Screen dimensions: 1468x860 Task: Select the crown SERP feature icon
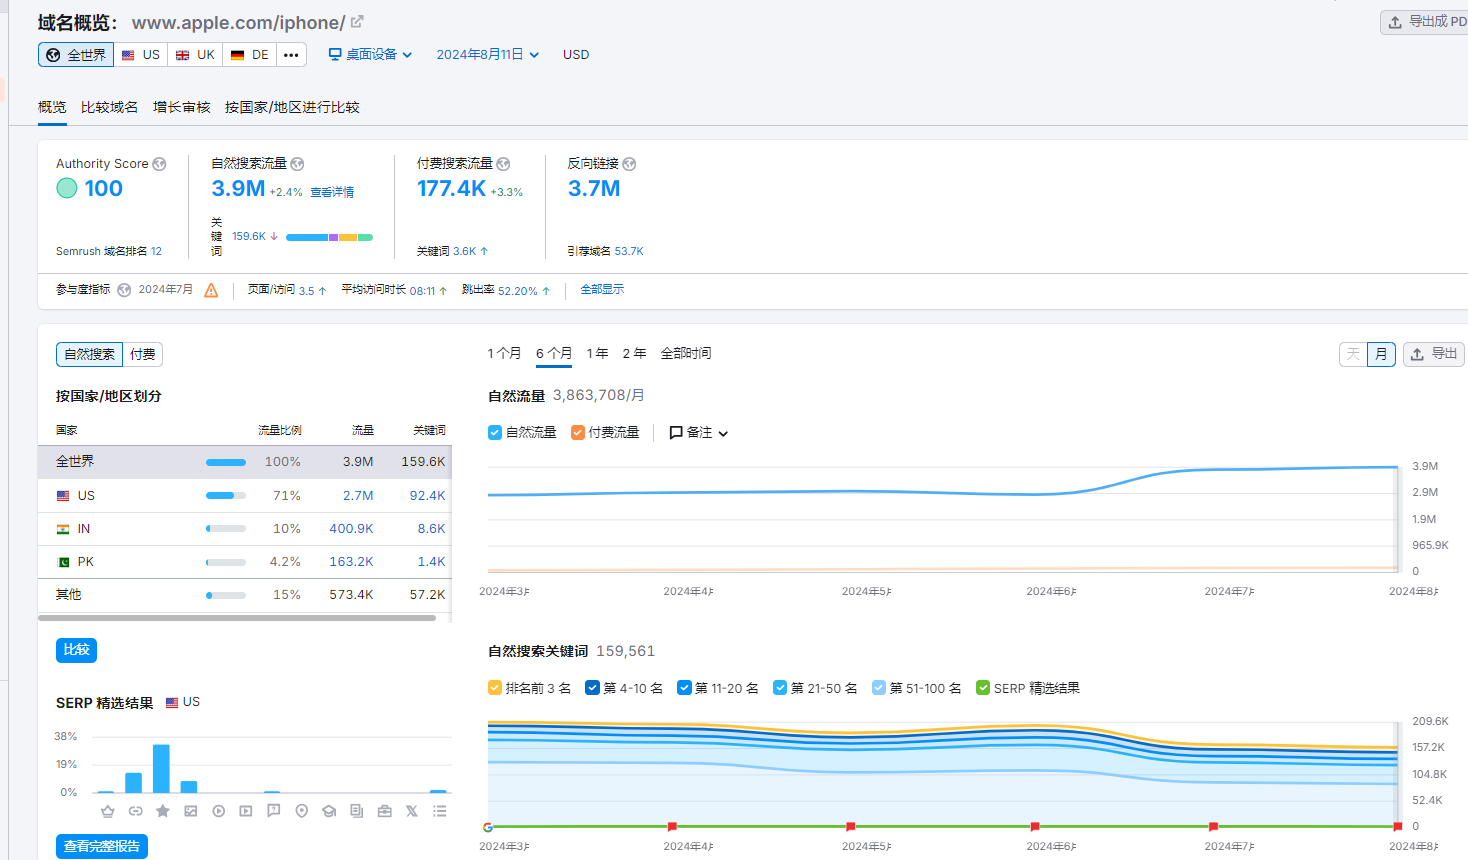[108, 811]
